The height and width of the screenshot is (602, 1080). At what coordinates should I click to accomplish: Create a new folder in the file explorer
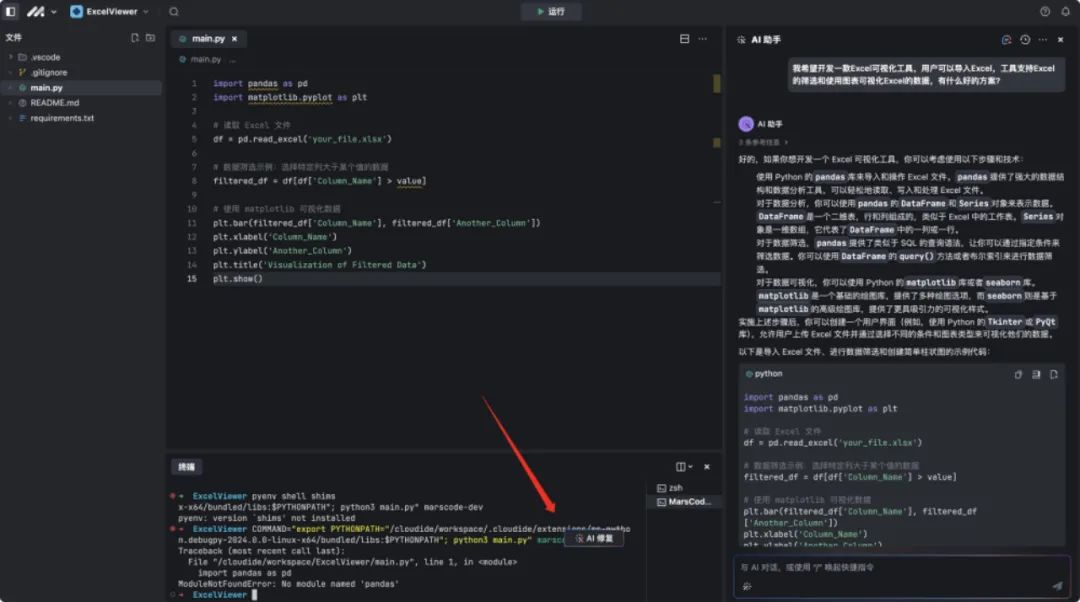[150, 38]
